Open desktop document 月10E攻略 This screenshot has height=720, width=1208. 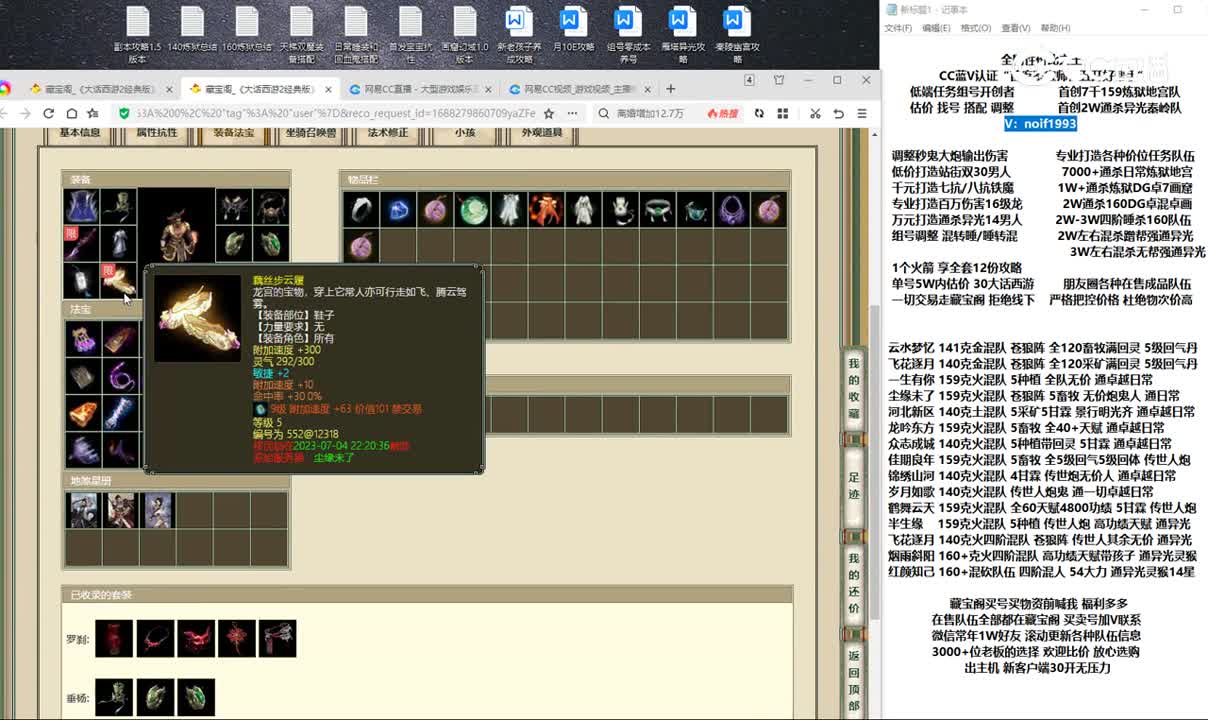573,33
